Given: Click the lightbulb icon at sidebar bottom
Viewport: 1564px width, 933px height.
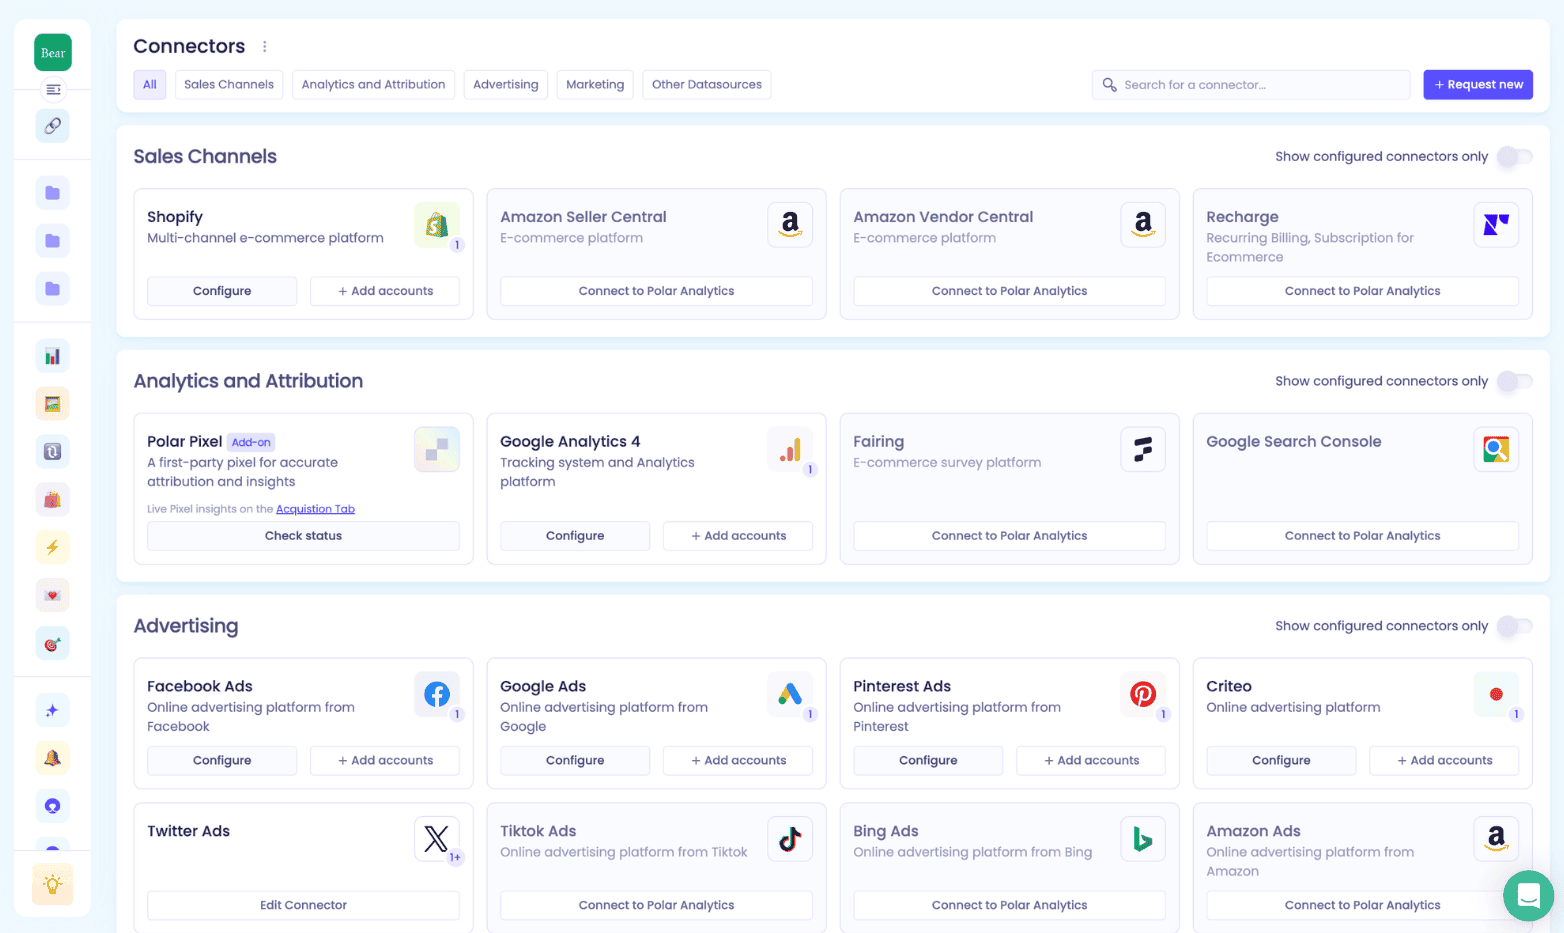Looking at the screenshot, I should tap(53, 884).
